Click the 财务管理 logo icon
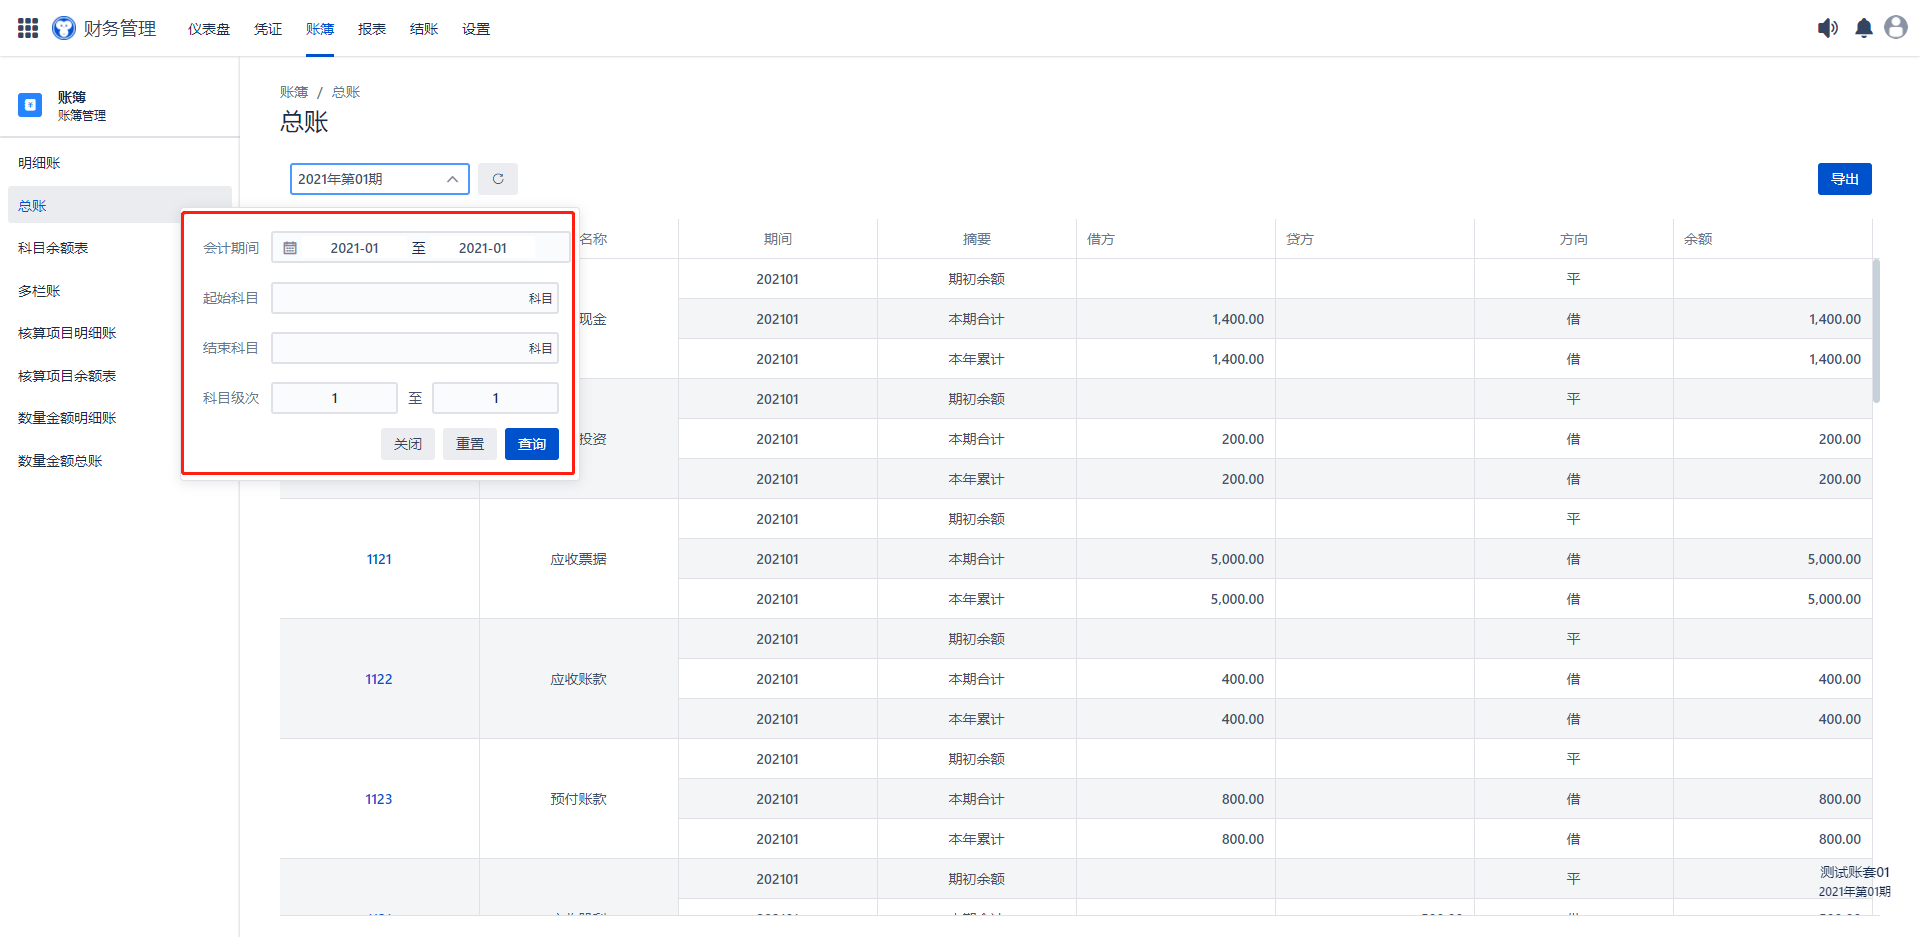This screenshot has height=937, width=1920. [64, 28]
